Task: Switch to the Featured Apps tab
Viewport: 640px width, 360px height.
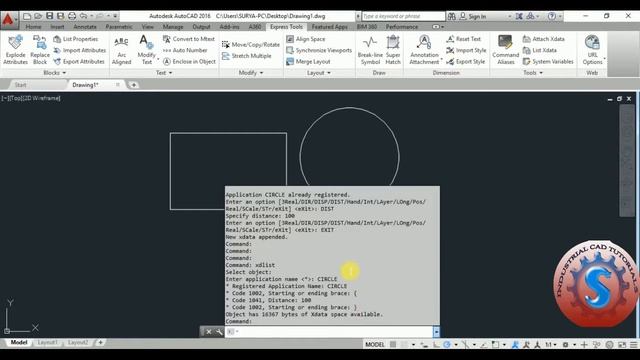Action: coord(329,27)
